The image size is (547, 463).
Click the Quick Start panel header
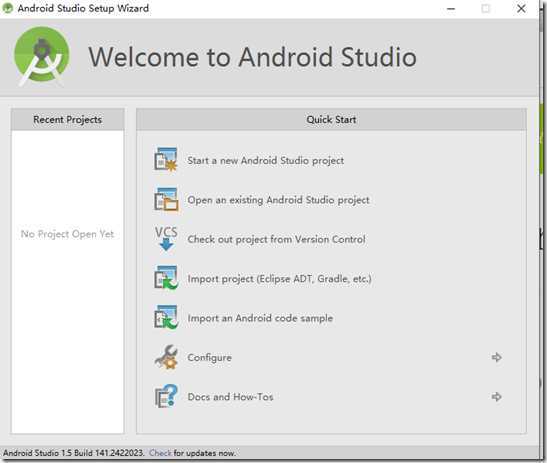(331, 119)
